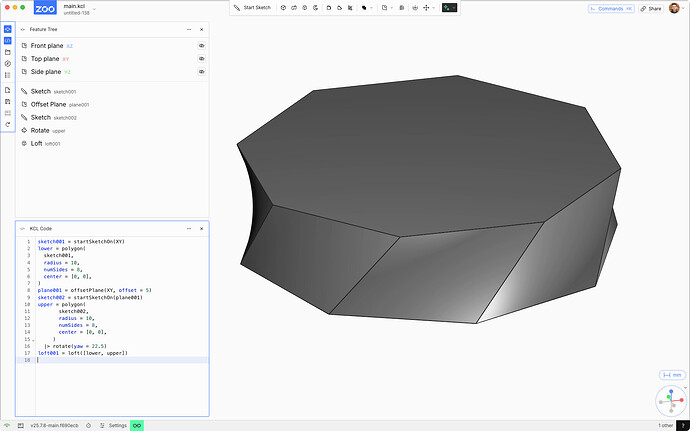This screenshot has width=690, height=431.
Task: Click the insert-file sidebar icon
Action: tap(7, 90)
